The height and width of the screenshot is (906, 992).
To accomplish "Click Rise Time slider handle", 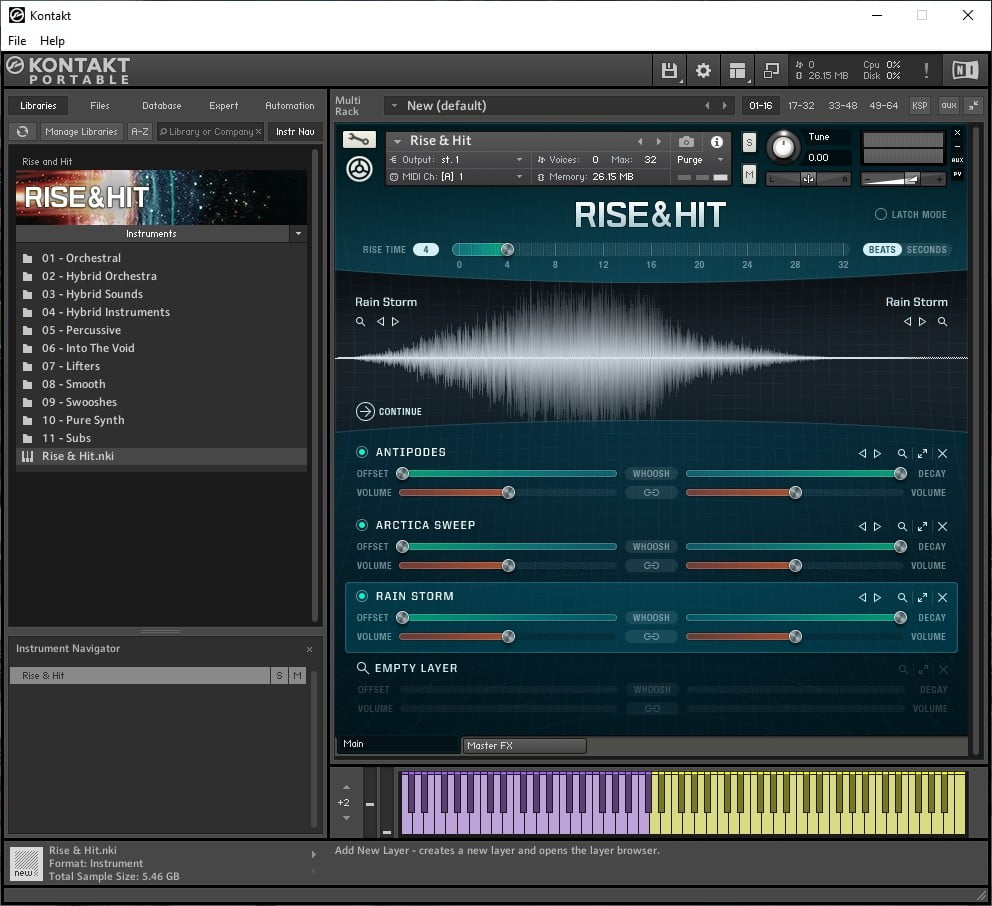I will pos(507,249).
